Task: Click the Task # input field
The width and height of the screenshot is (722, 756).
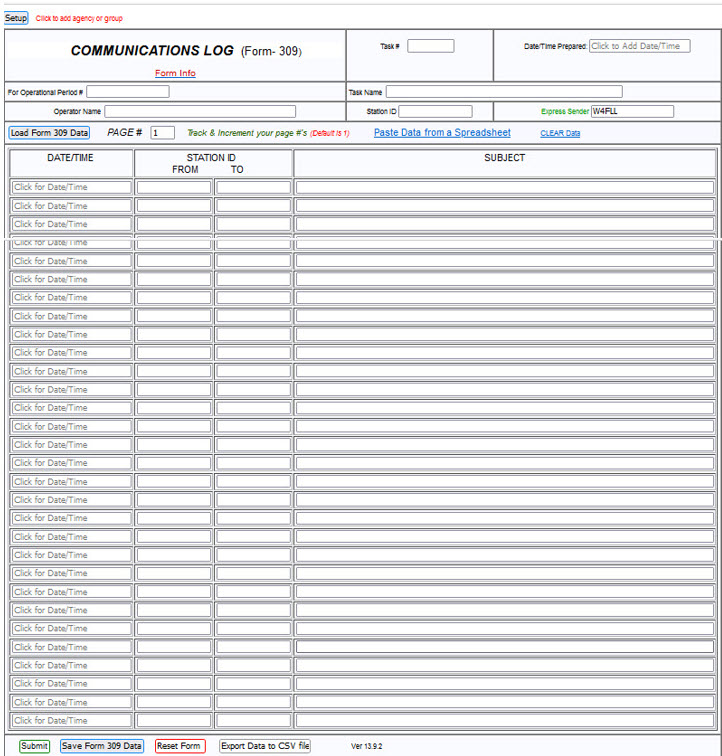Action: [x=430, y=46]
